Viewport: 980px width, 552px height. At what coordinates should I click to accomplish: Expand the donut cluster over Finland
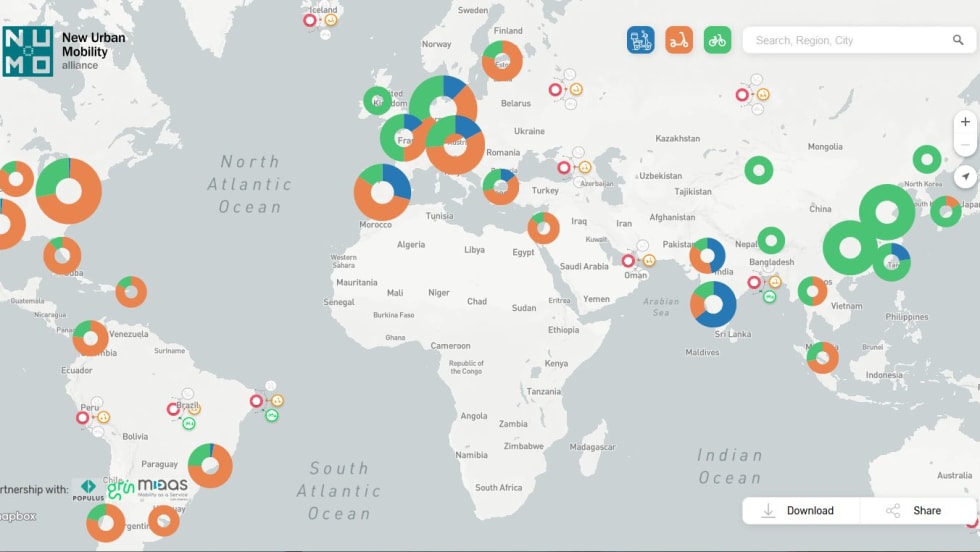click(502, 61)
